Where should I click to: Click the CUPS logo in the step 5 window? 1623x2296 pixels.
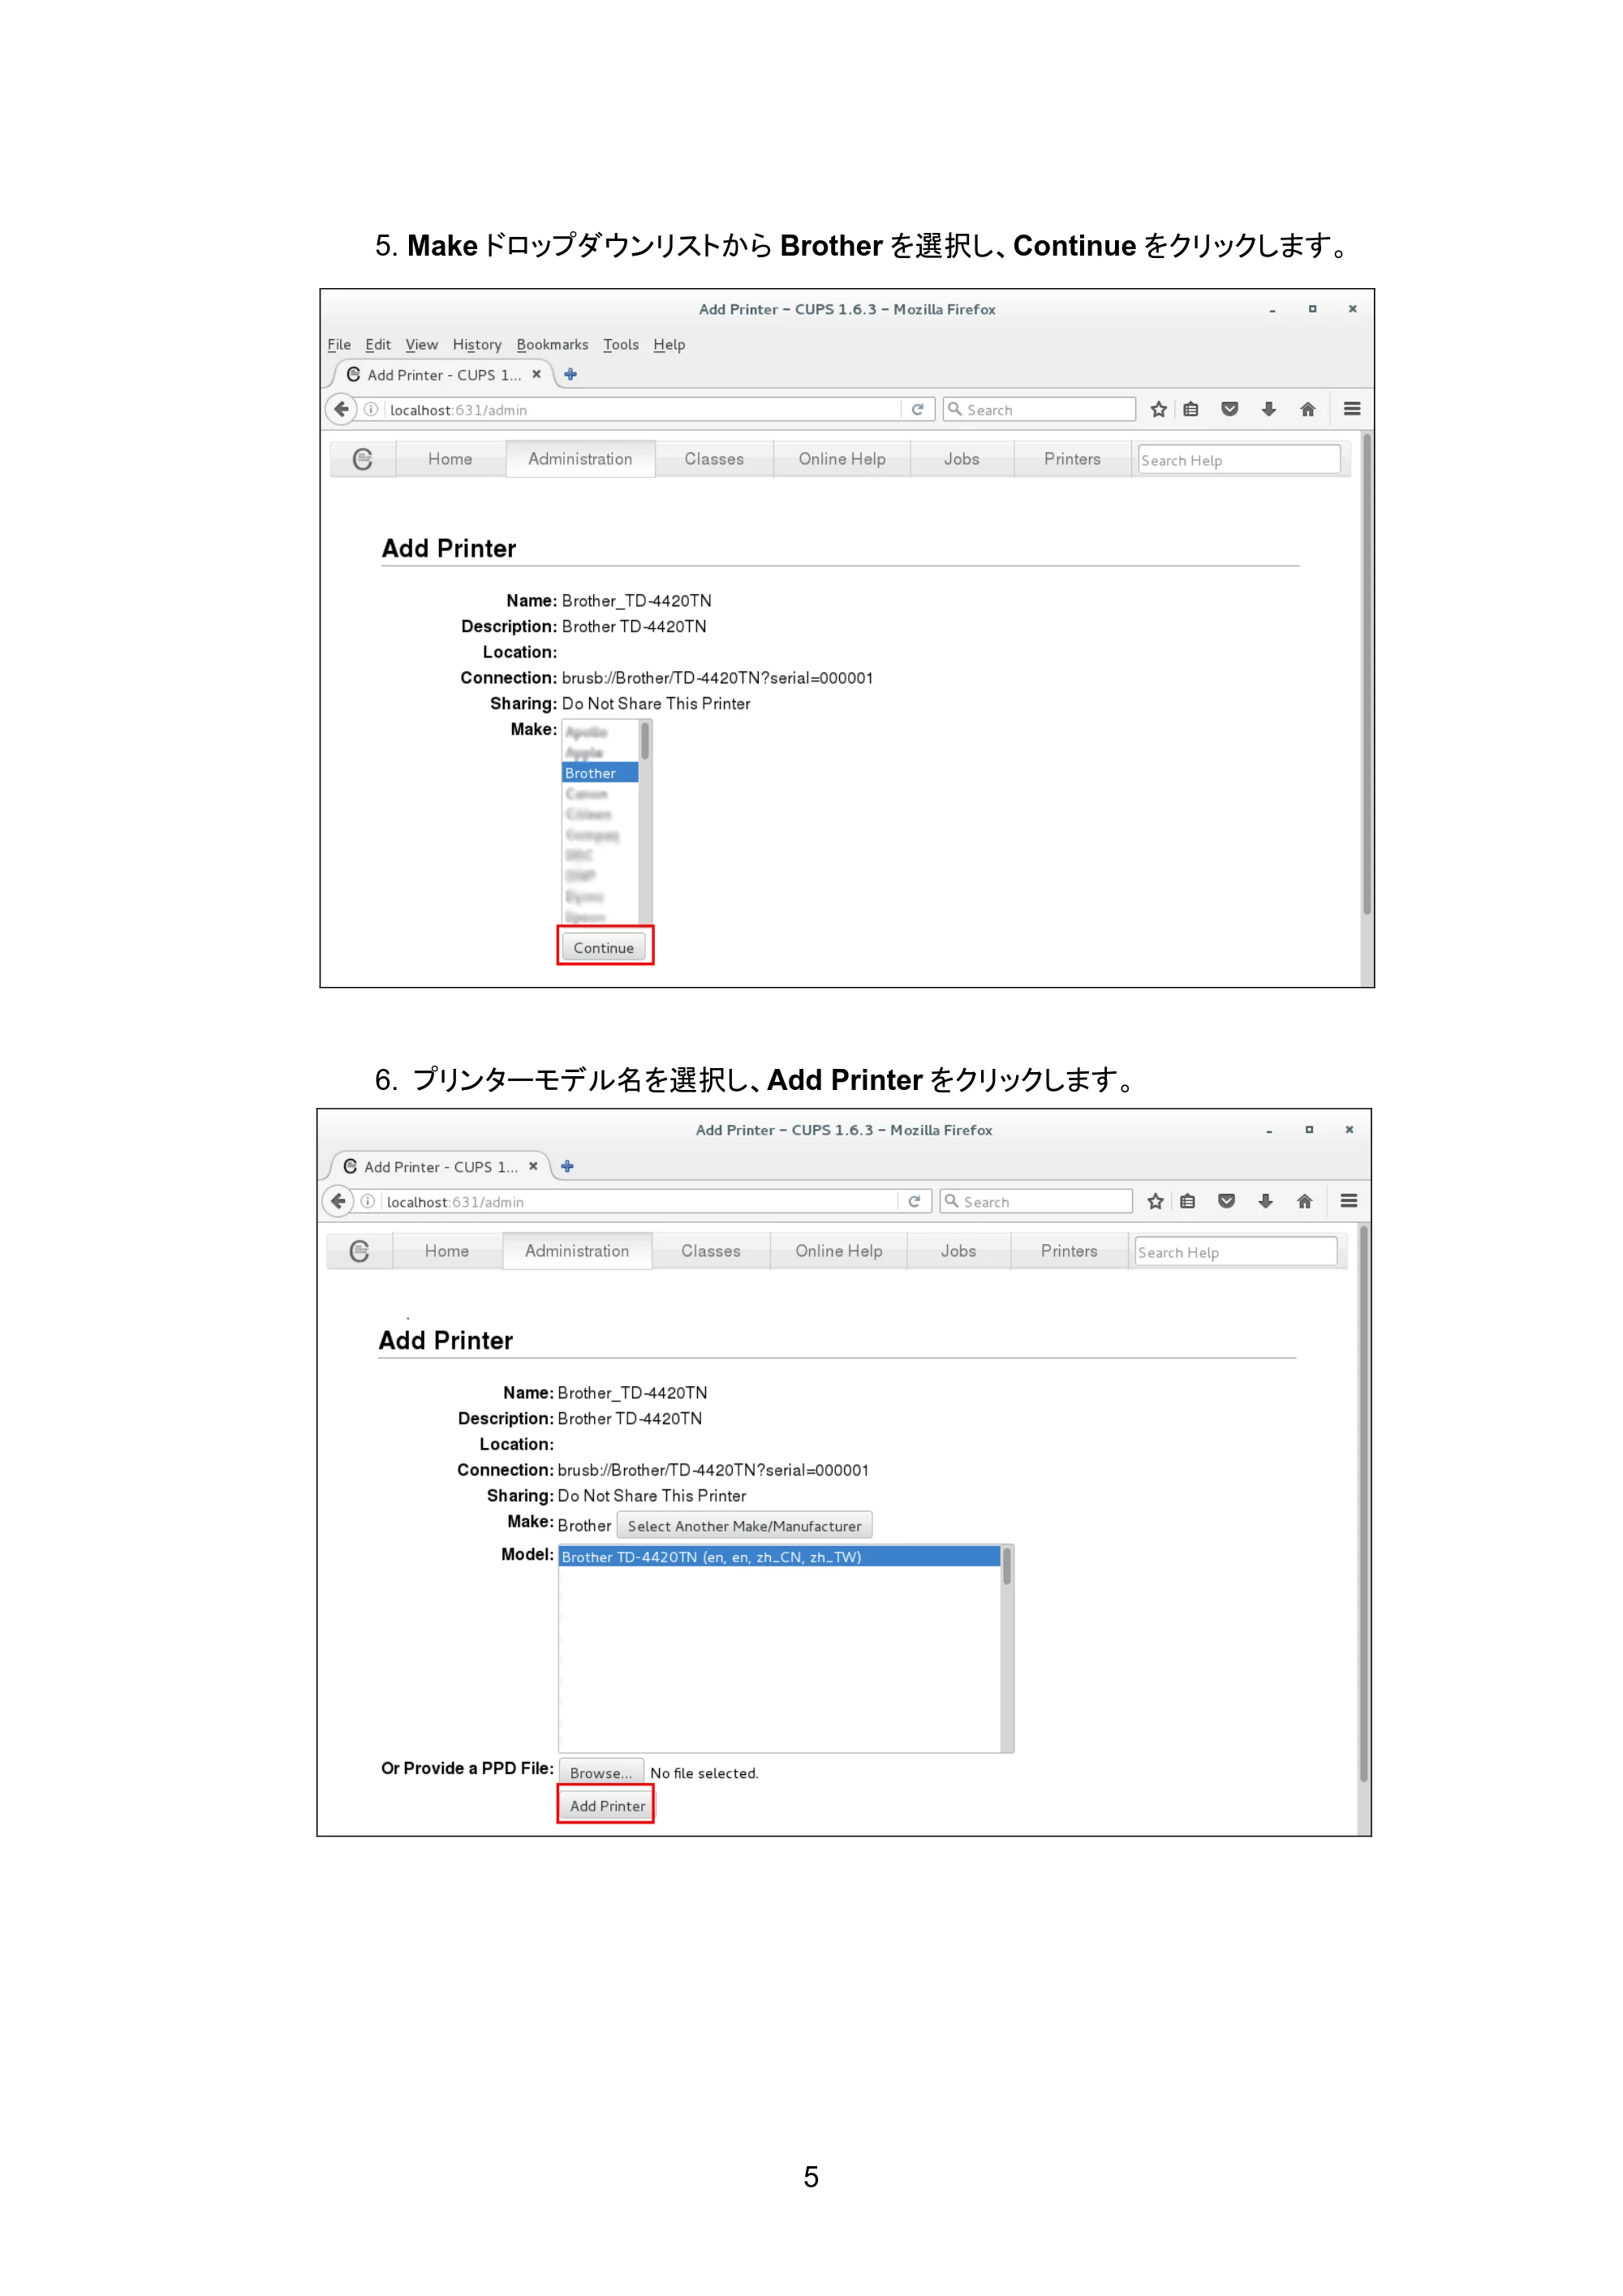[363, 459]
